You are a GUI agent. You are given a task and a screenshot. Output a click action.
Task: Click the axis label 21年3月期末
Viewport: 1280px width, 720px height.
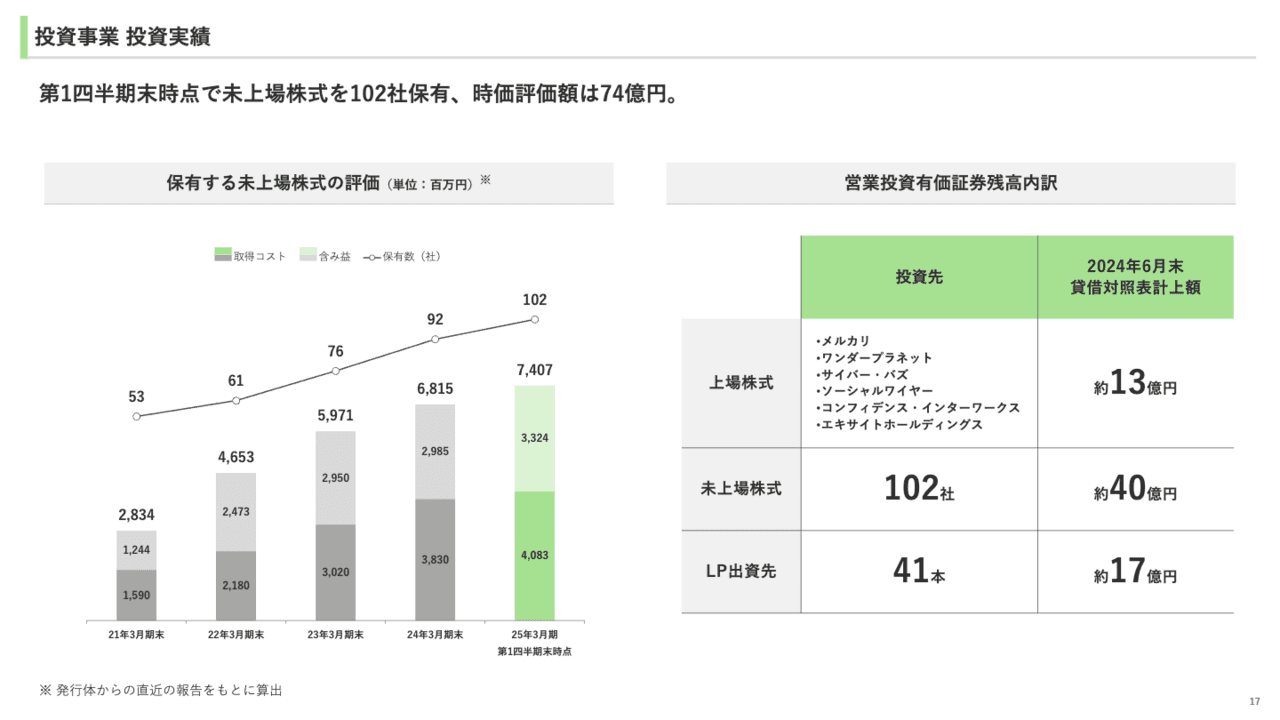(136, 635)
